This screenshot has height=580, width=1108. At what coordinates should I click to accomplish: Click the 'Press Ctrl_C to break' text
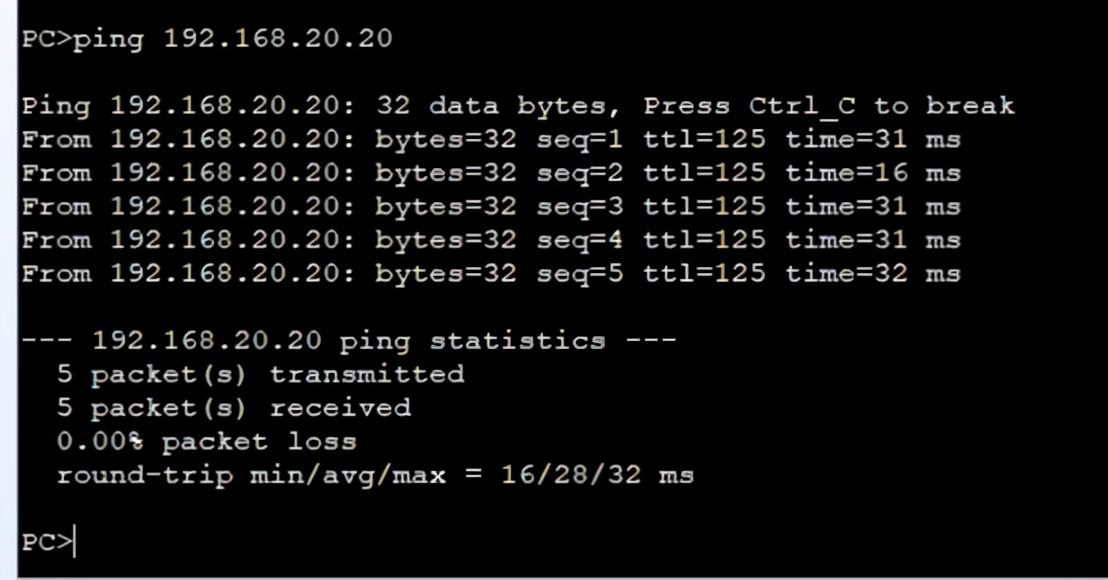(828, 106)
